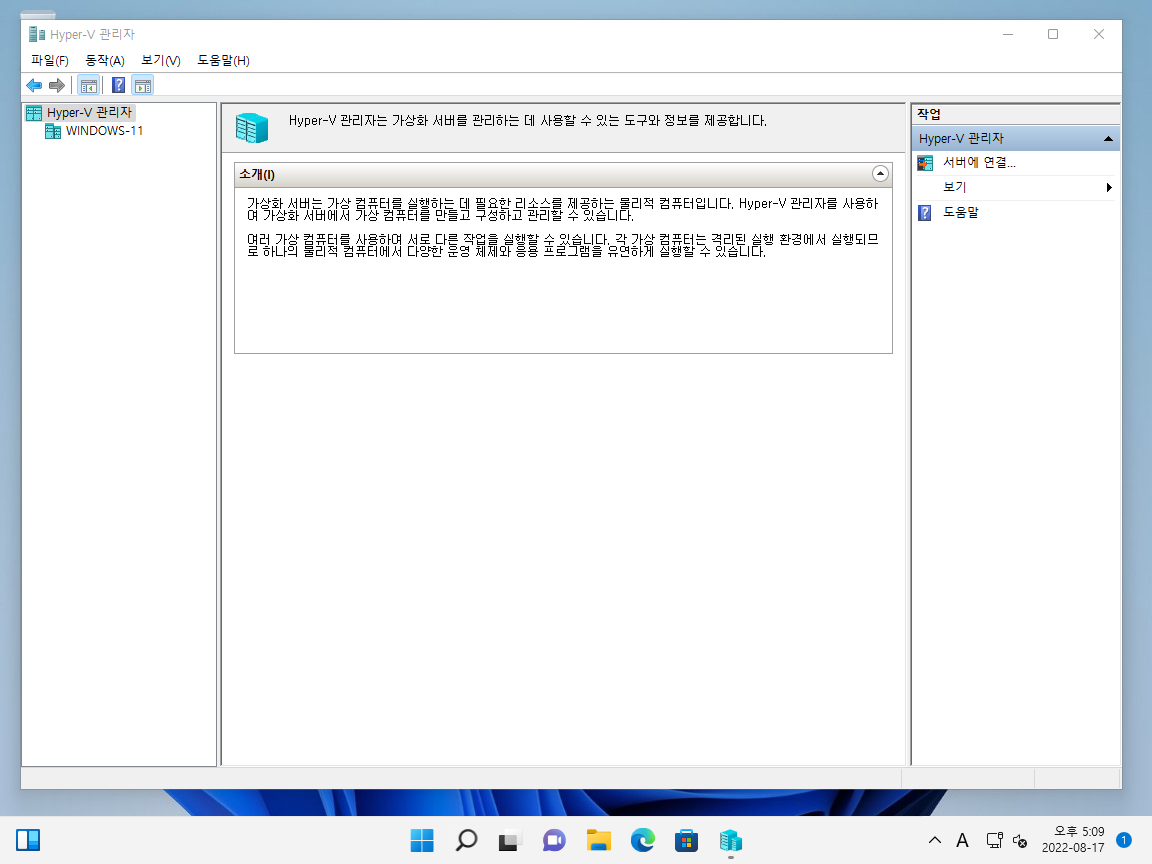Click the IME language indicator A
The width and height of the screenshot is (1152, 864).
coord(962,840)
